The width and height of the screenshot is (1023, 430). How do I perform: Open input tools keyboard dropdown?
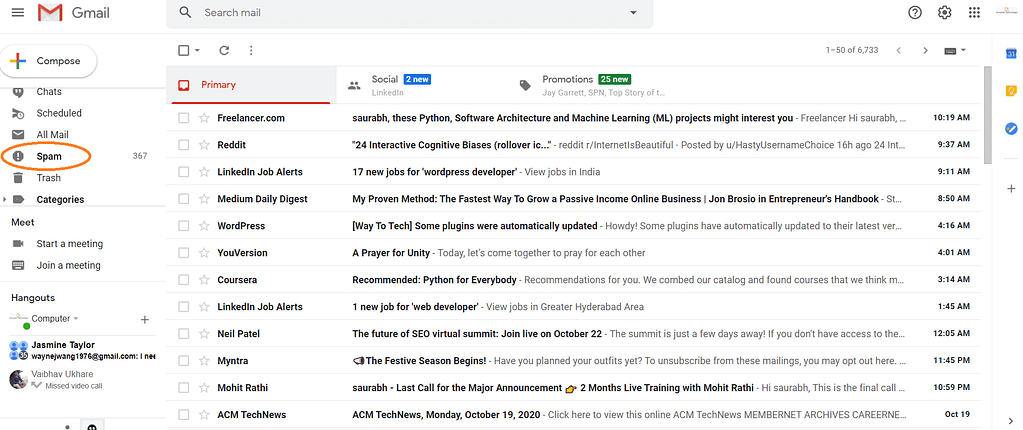954,50
